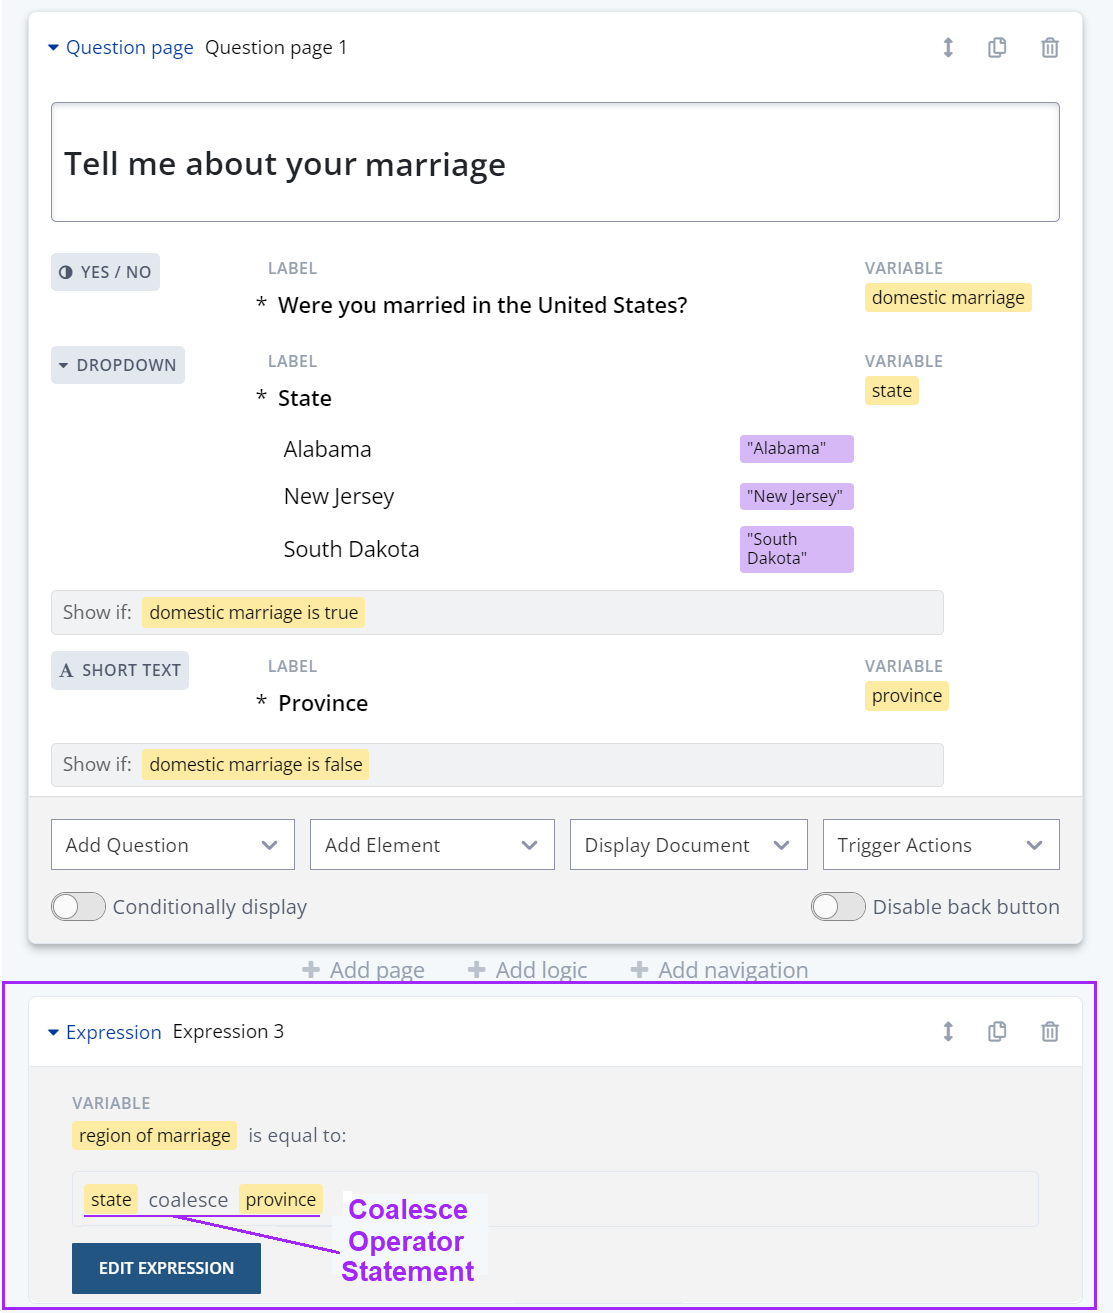Open the Trigger Actions dropdown
Viewport: 1113px width, 1313px height.
tap(941, 845)
